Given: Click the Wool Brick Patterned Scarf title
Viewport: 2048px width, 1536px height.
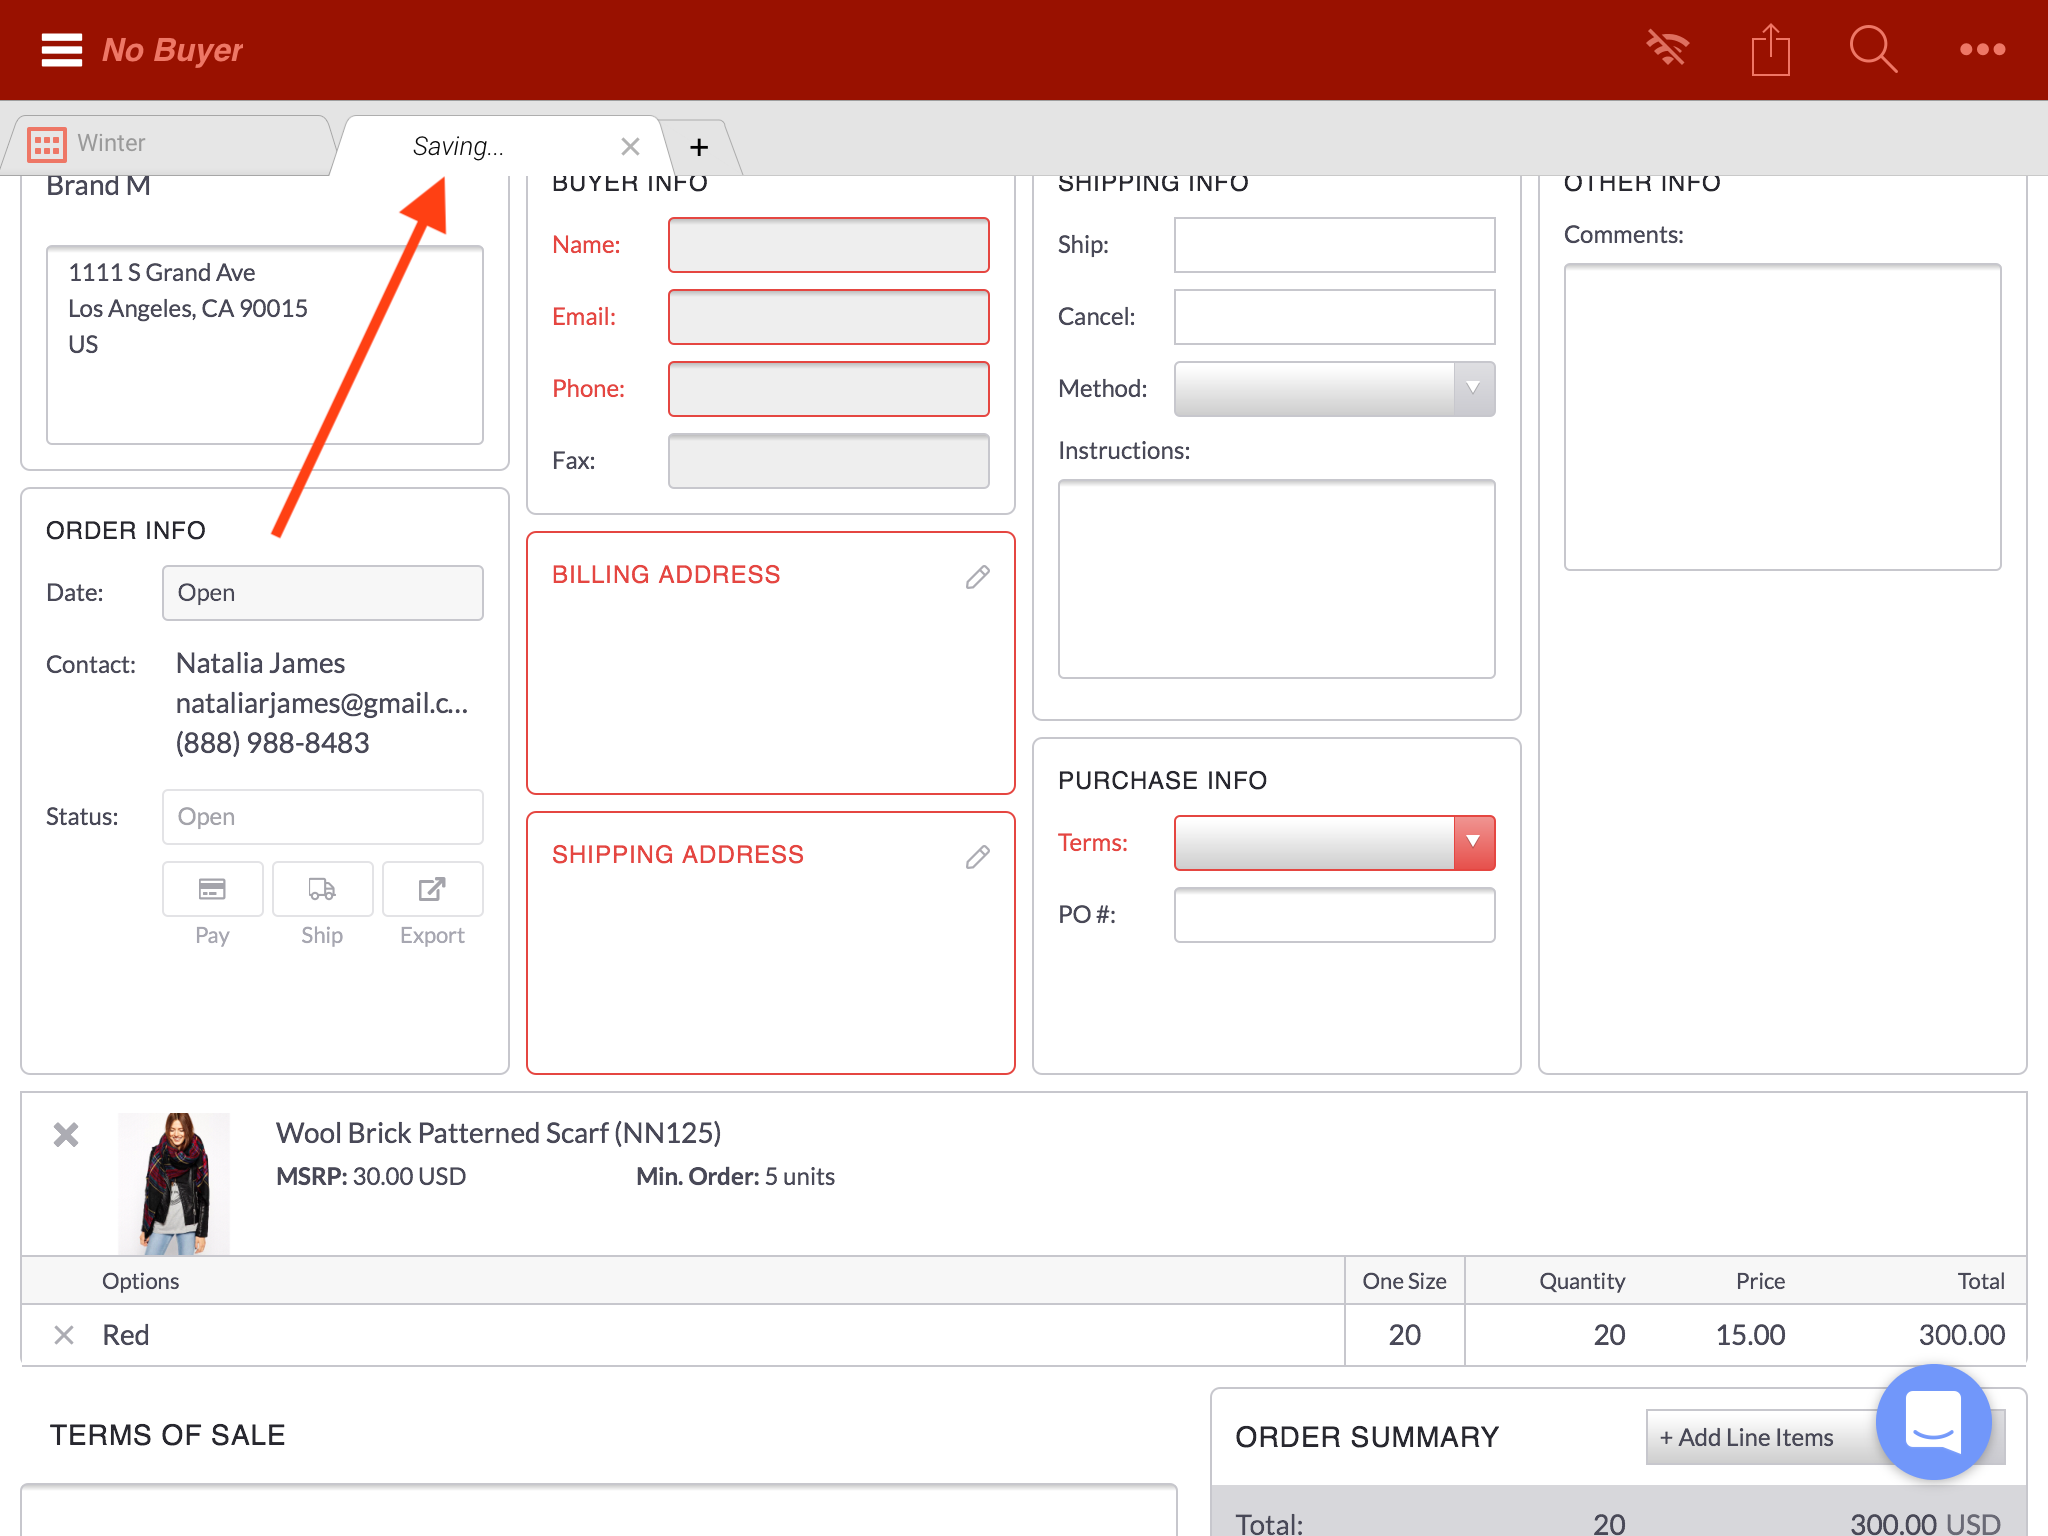Looking at the screenshot, I should (x=498, y=1133).
